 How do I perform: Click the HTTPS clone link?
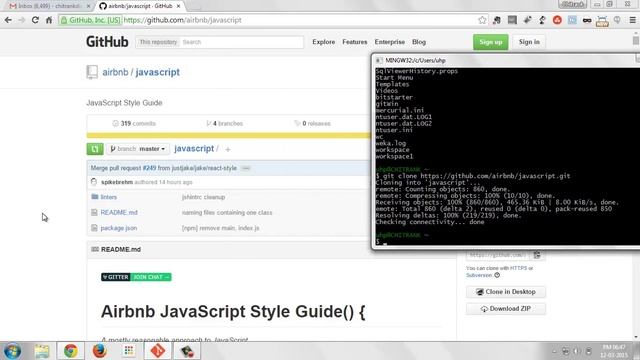(518, 268)
